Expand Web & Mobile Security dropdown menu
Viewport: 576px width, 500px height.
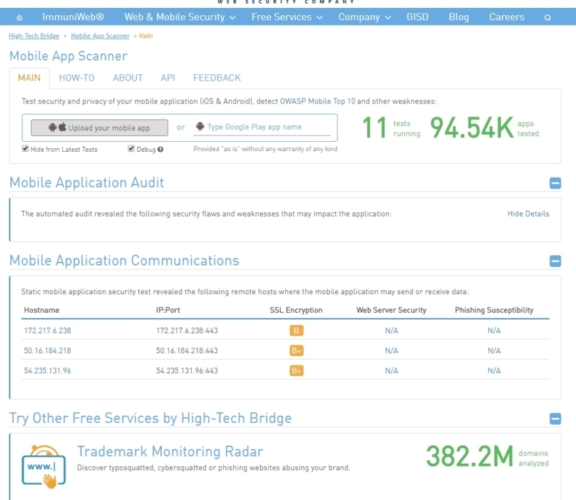tap(180, 17)
